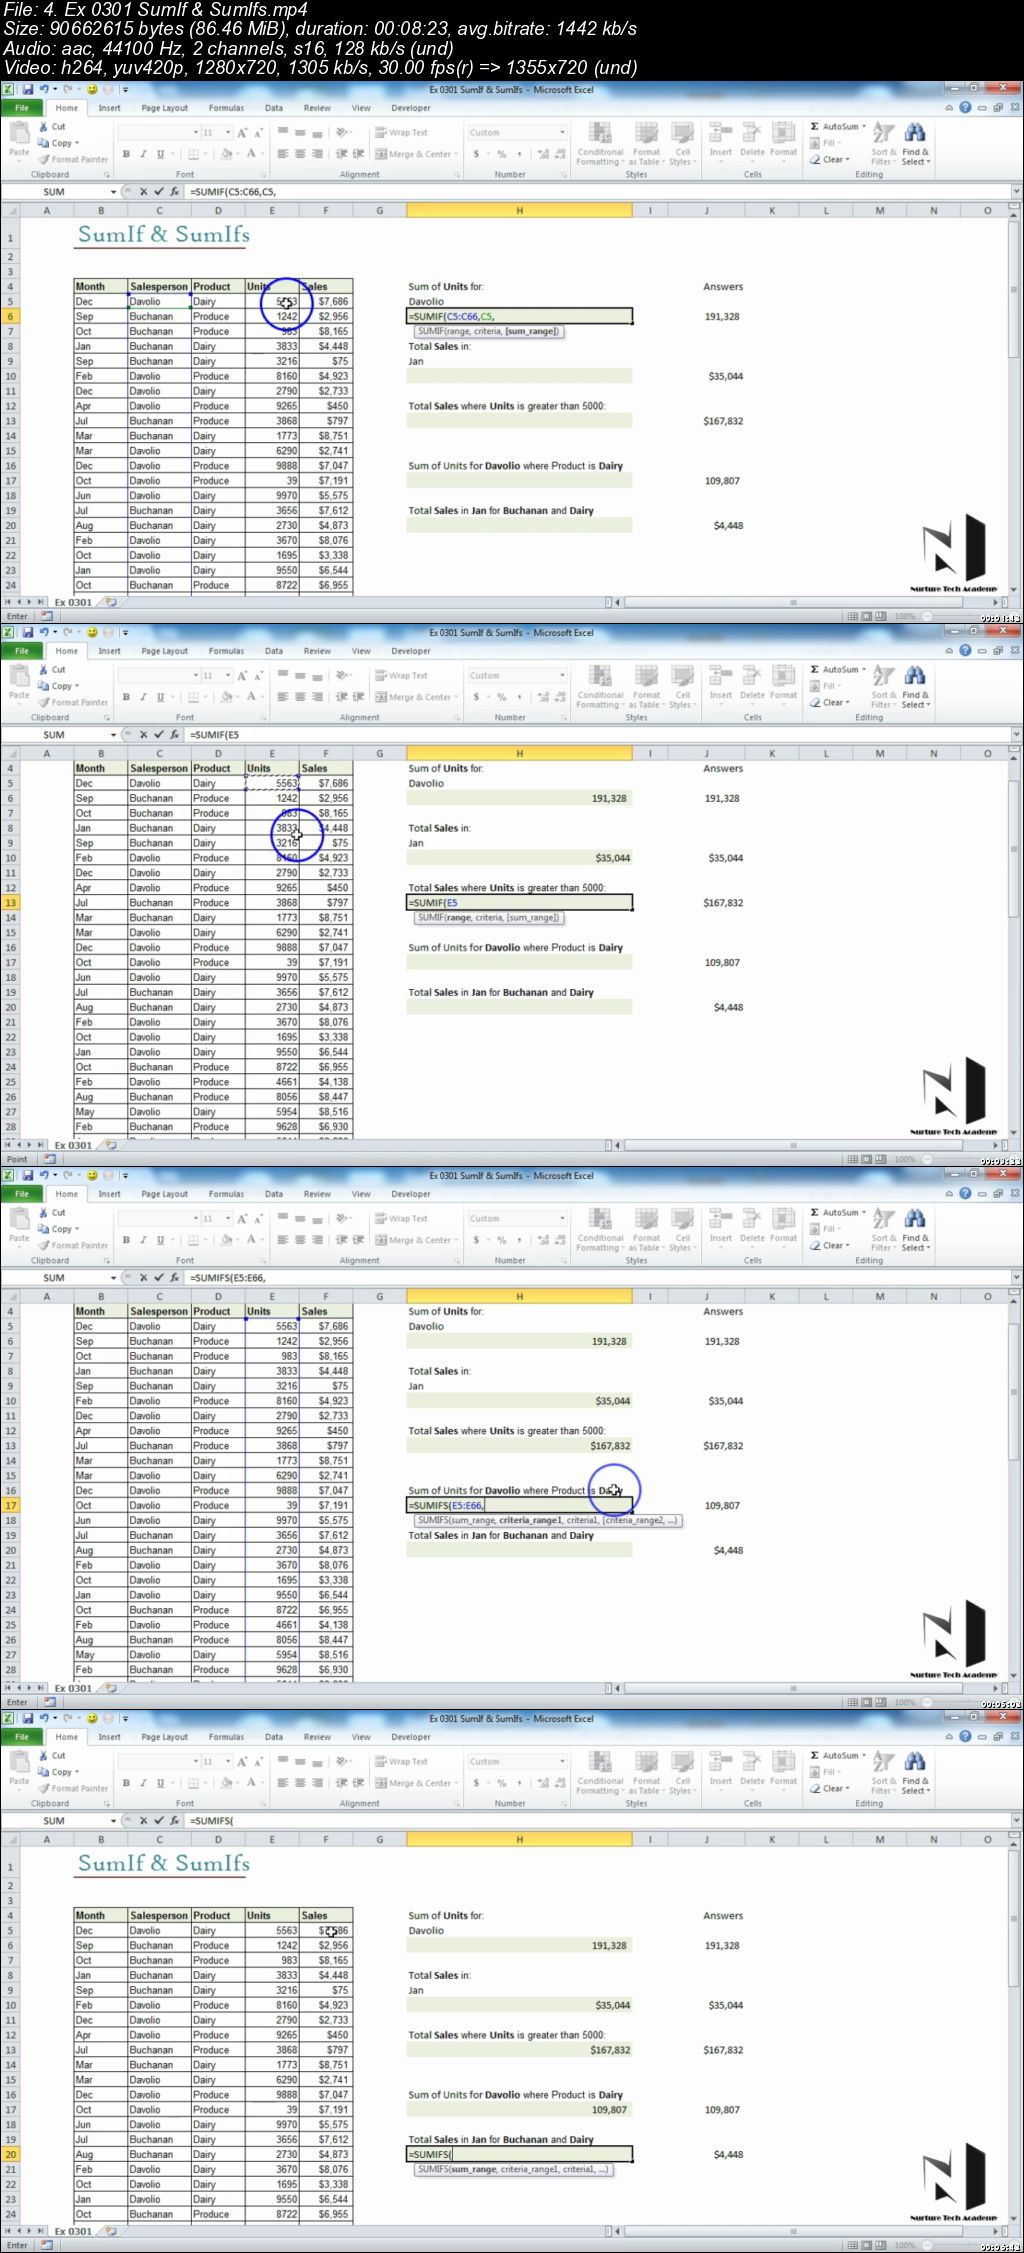The image size is (1024, 2253).
Task: Switch to Page Break Preview in bottom window's status bar
Action: [880, 2245]
